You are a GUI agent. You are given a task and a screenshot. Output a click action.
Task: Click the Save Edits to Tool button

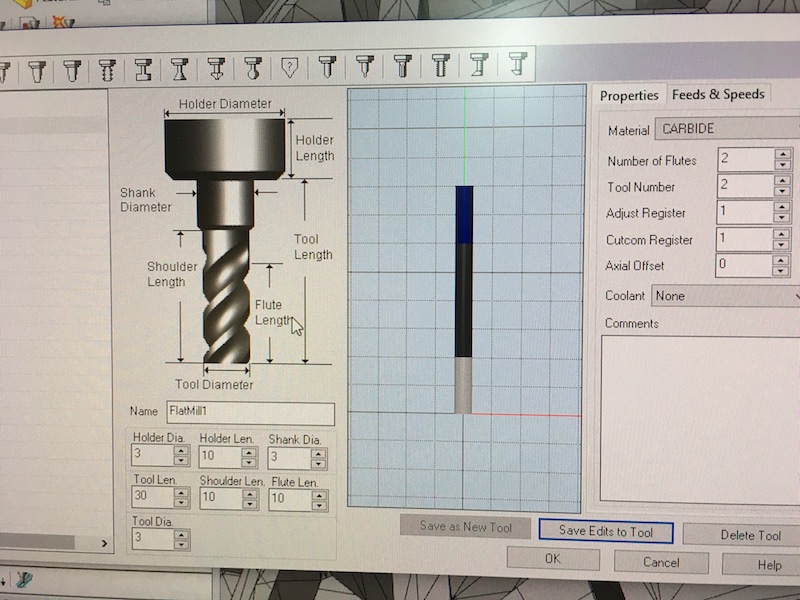pos(606,531)
